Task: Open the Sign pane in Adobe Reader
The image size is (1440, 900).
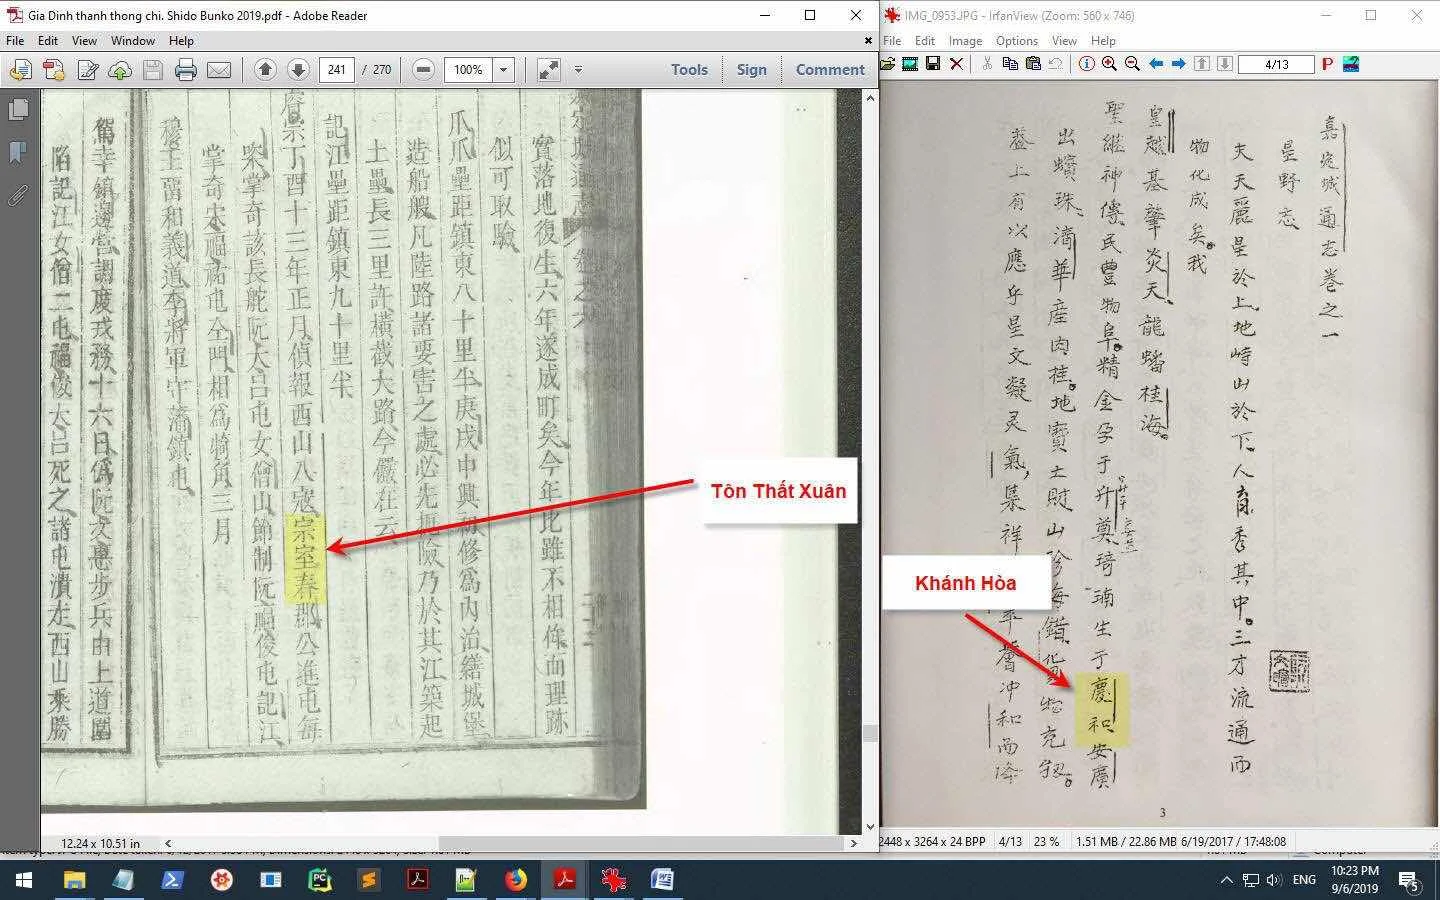Action: [751, 69]
